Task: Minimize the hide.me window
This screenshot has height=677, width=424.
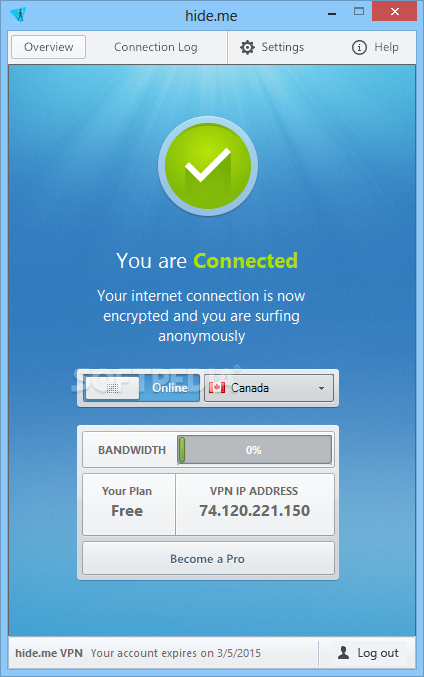Action: click(332, 14)
